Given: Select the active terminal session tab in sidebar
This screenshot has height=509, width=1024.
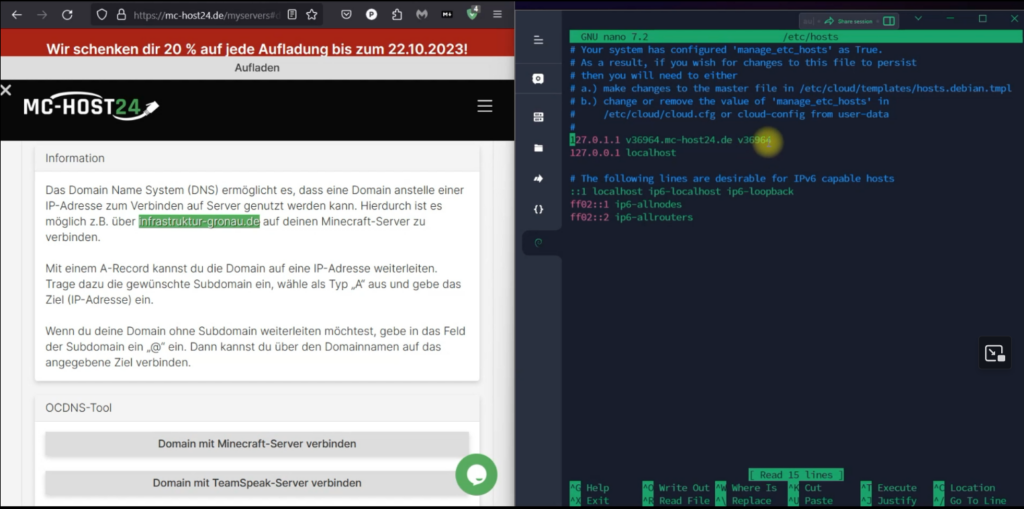Looking at the screenshot, I should [538, 242].
